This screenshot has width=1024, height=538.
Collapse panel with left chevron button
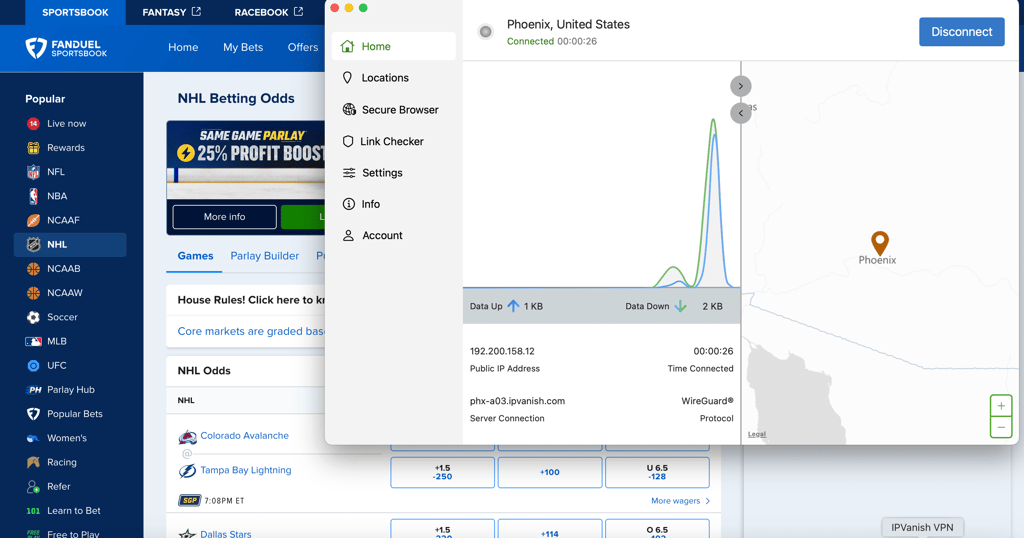click(x=741, y=113)
